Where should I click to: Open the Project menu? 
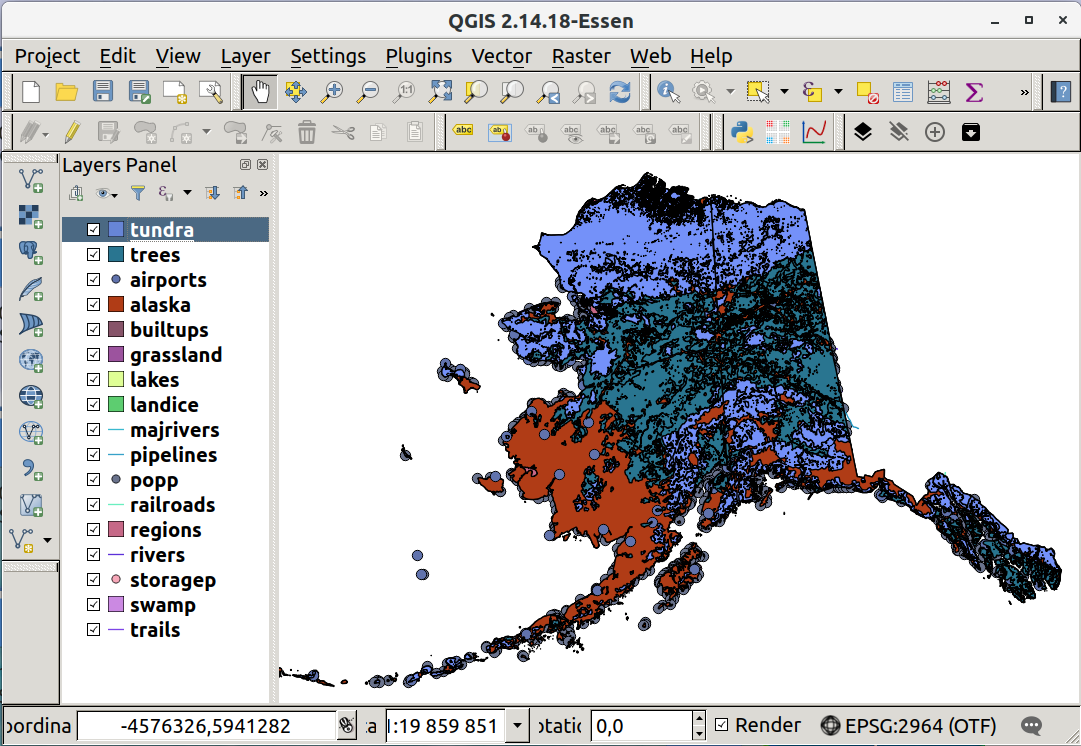(47, 56)
